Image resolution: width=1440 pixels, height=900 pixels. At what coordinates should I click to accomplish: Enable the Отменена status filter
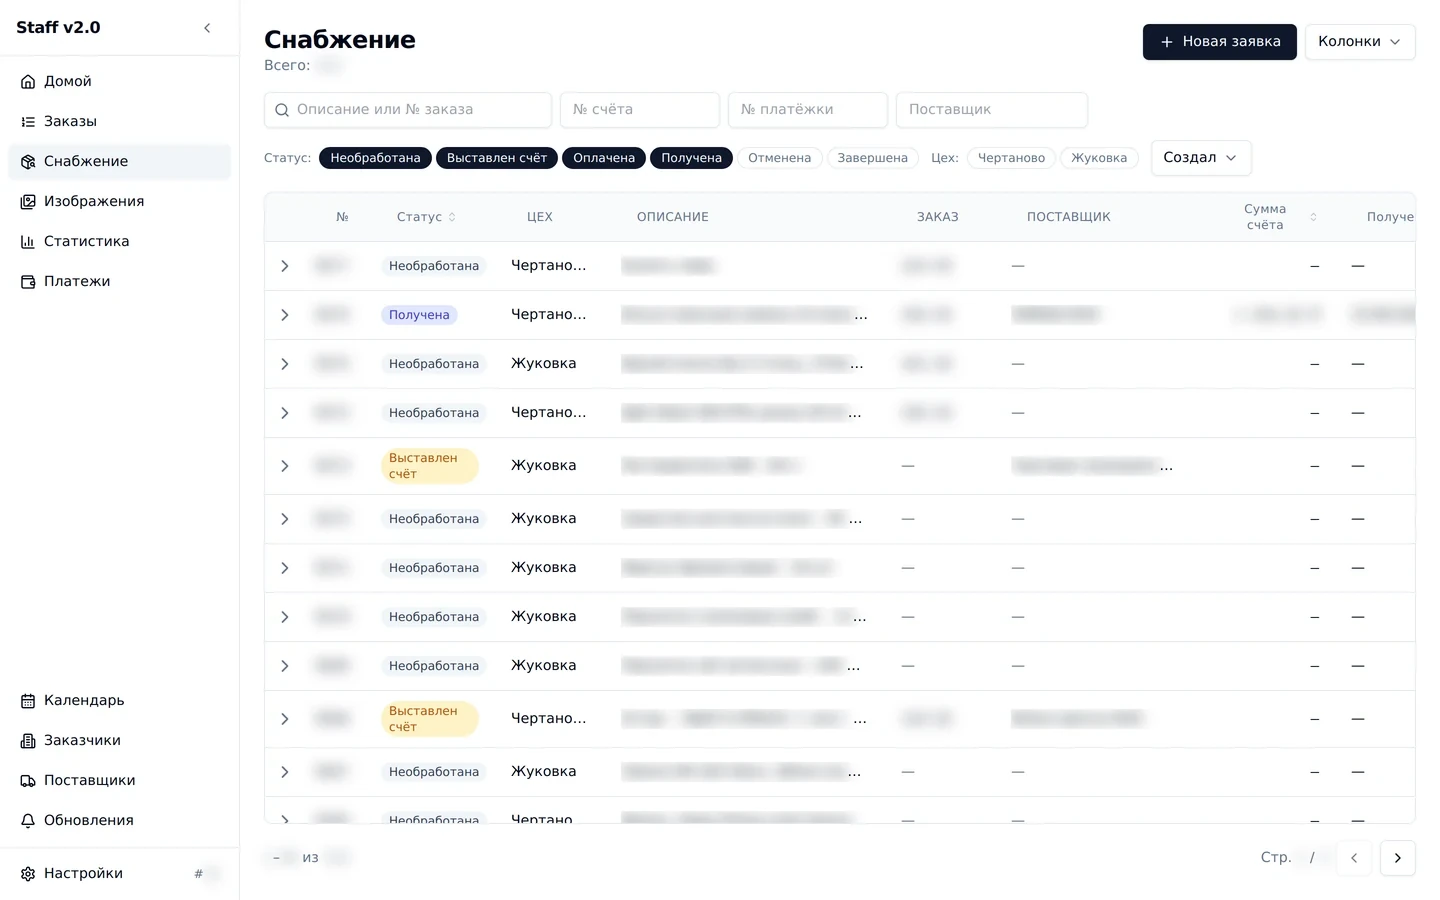(780, 158)
